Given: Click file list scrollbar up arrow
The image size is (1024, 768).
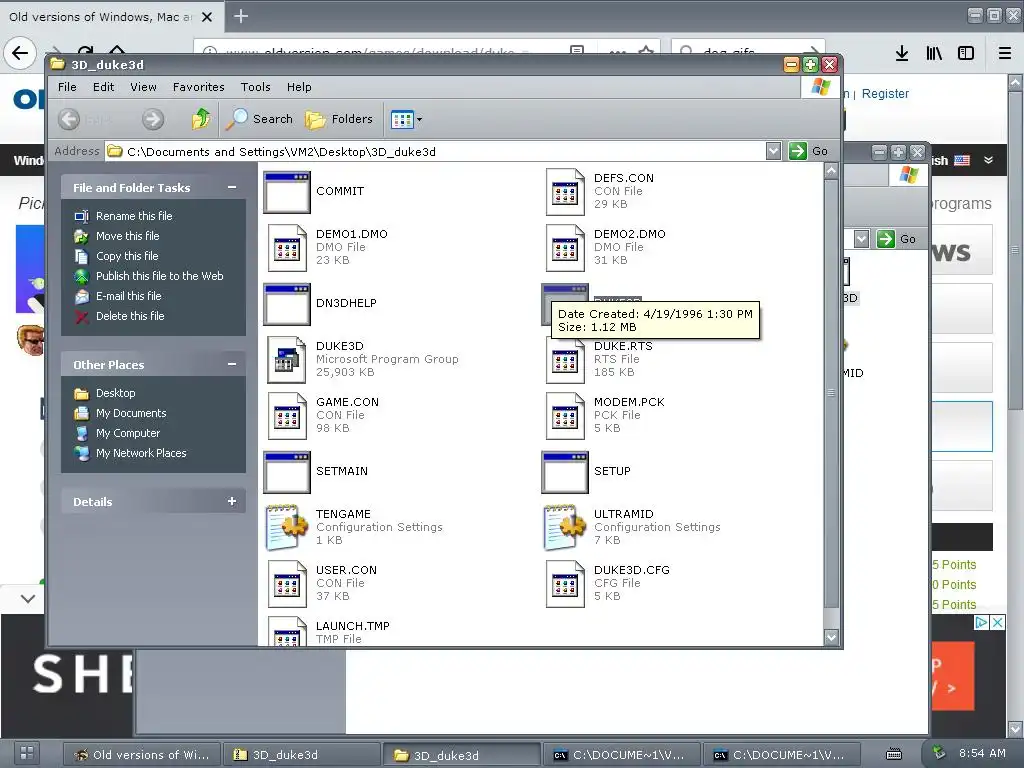Looking at the screenshot, I should click(x=831, y=171).
